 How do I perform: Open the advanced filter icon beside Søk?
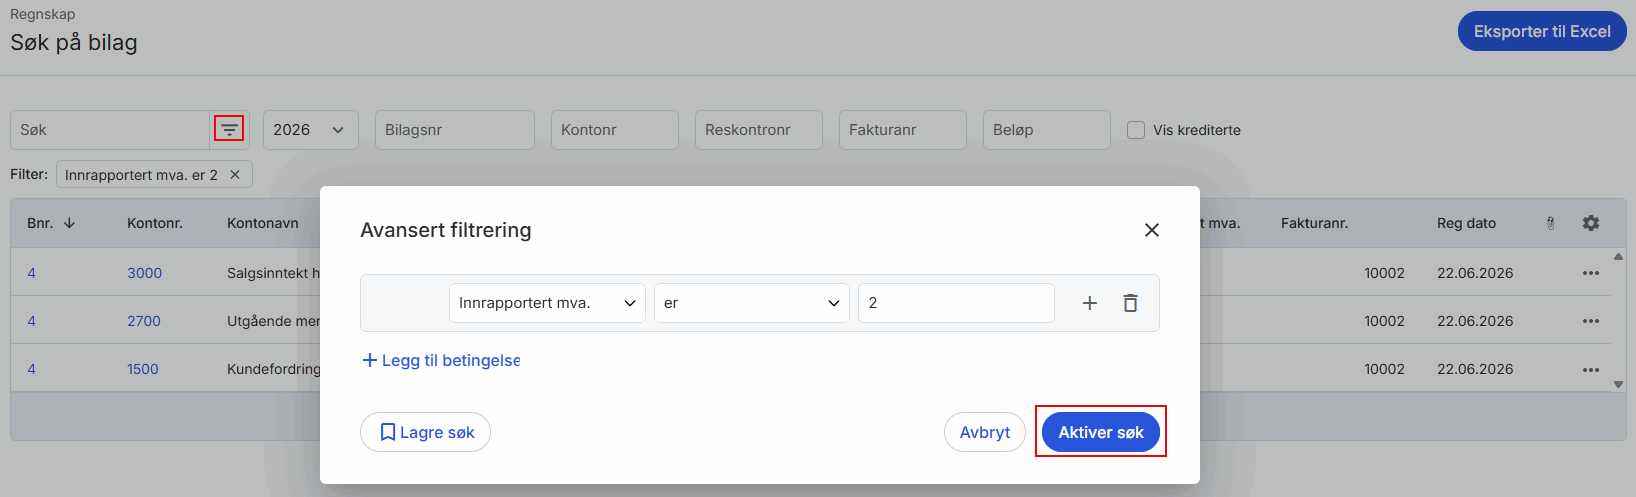[229, 129]
